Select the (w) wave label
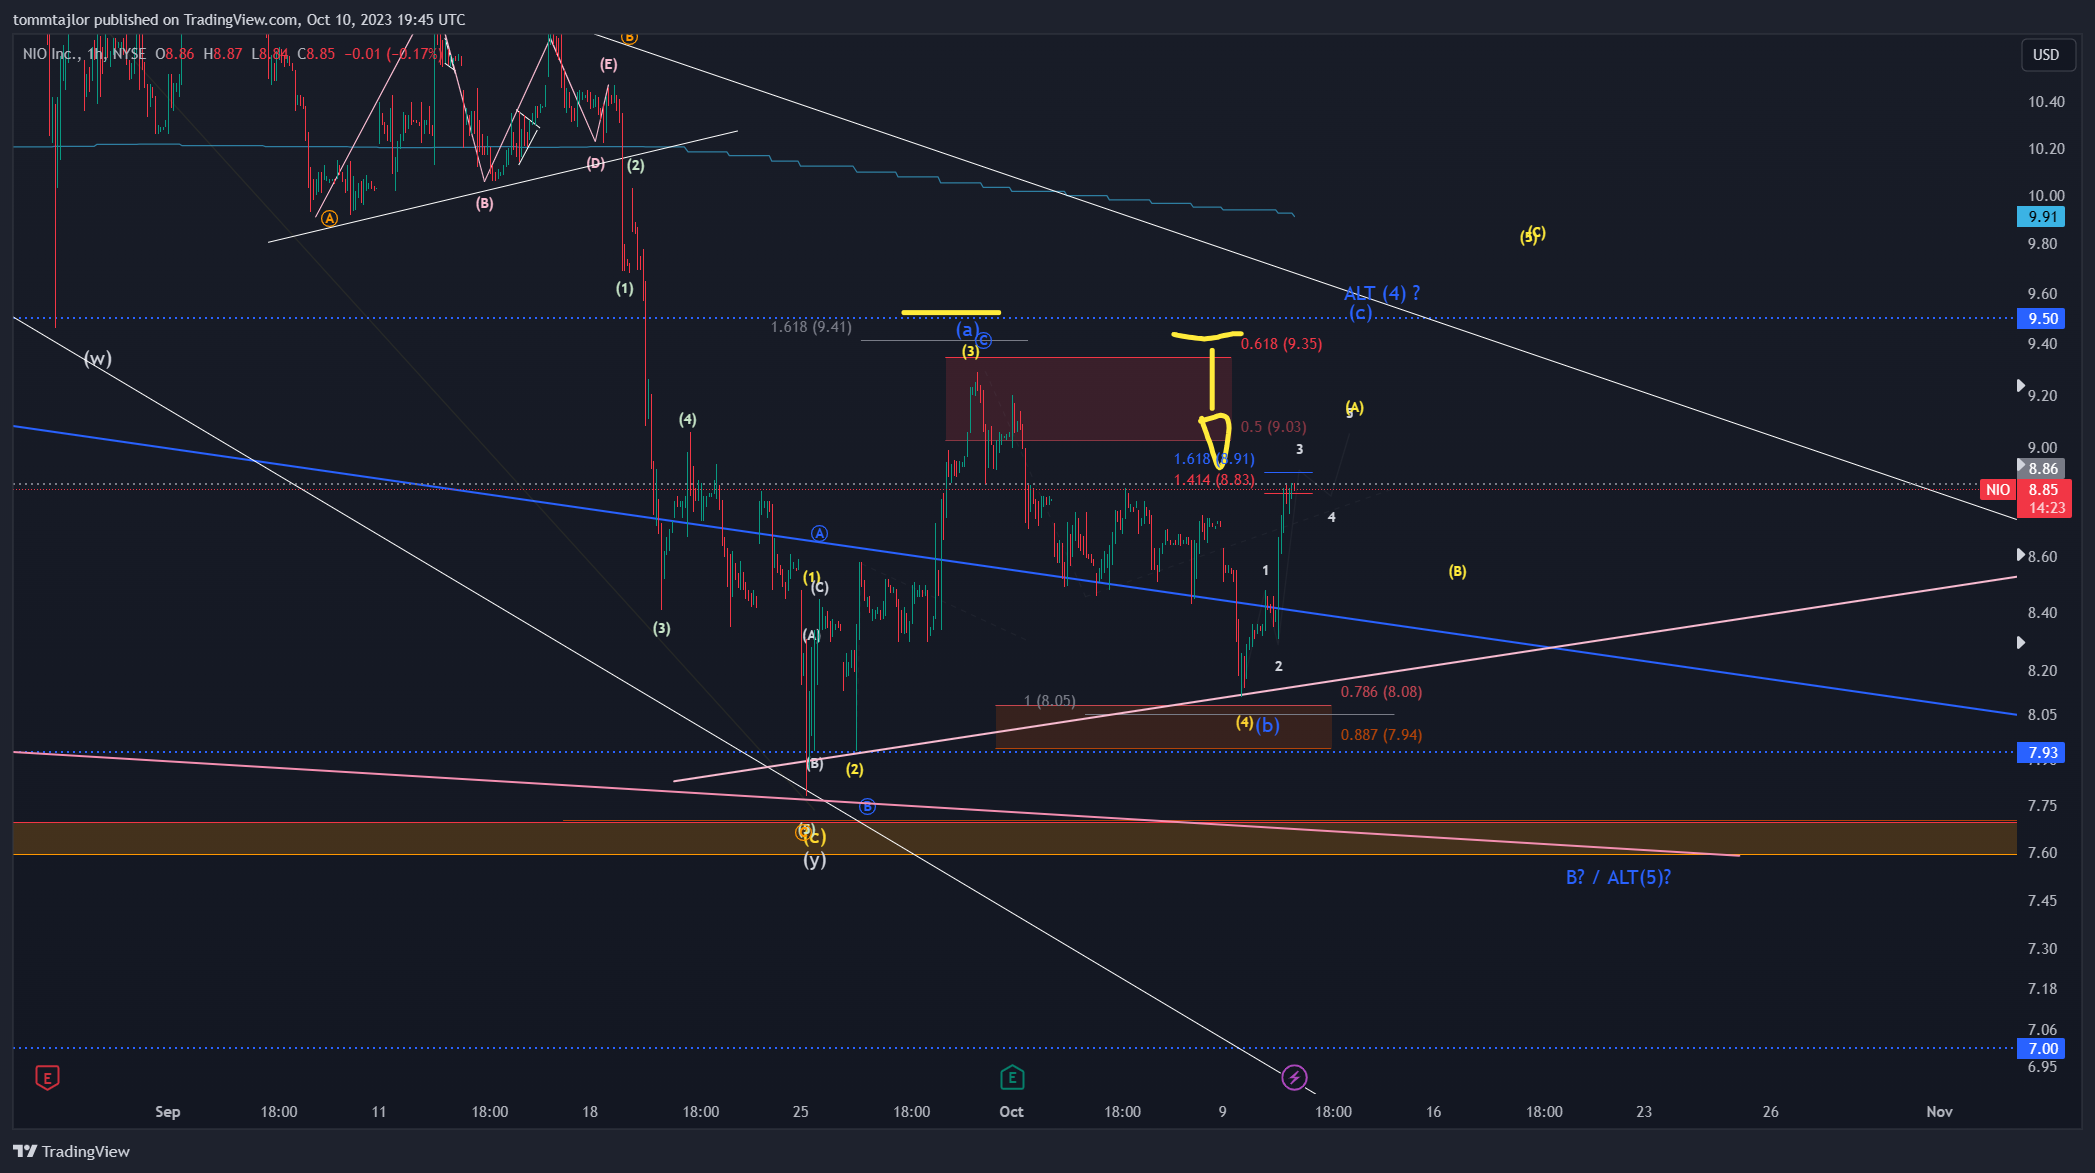2095x1173 pixels. click(97, 358)
